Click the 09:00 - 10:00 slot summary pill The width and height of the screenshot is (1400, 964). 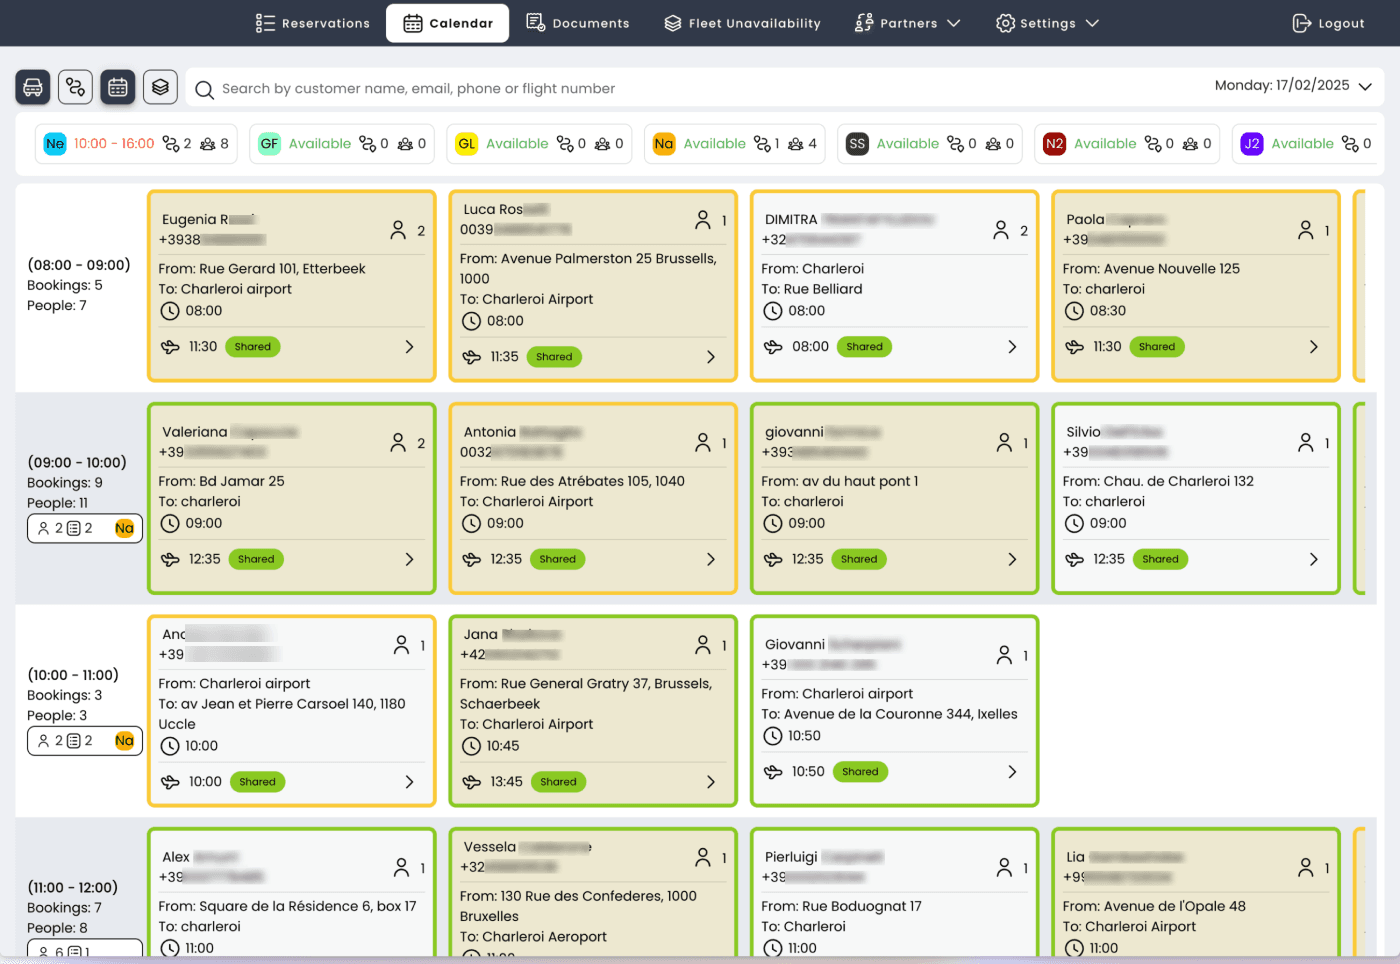[85, 528]
